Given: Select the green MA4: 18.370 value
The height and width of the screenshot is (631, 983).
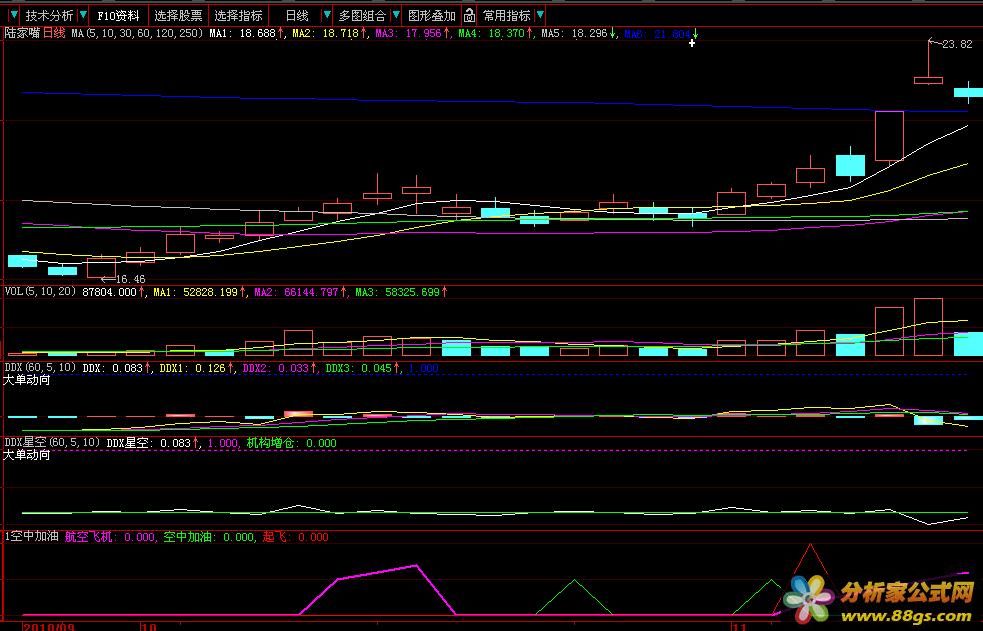Looking at the screenshot, I should tap(492, 33).
